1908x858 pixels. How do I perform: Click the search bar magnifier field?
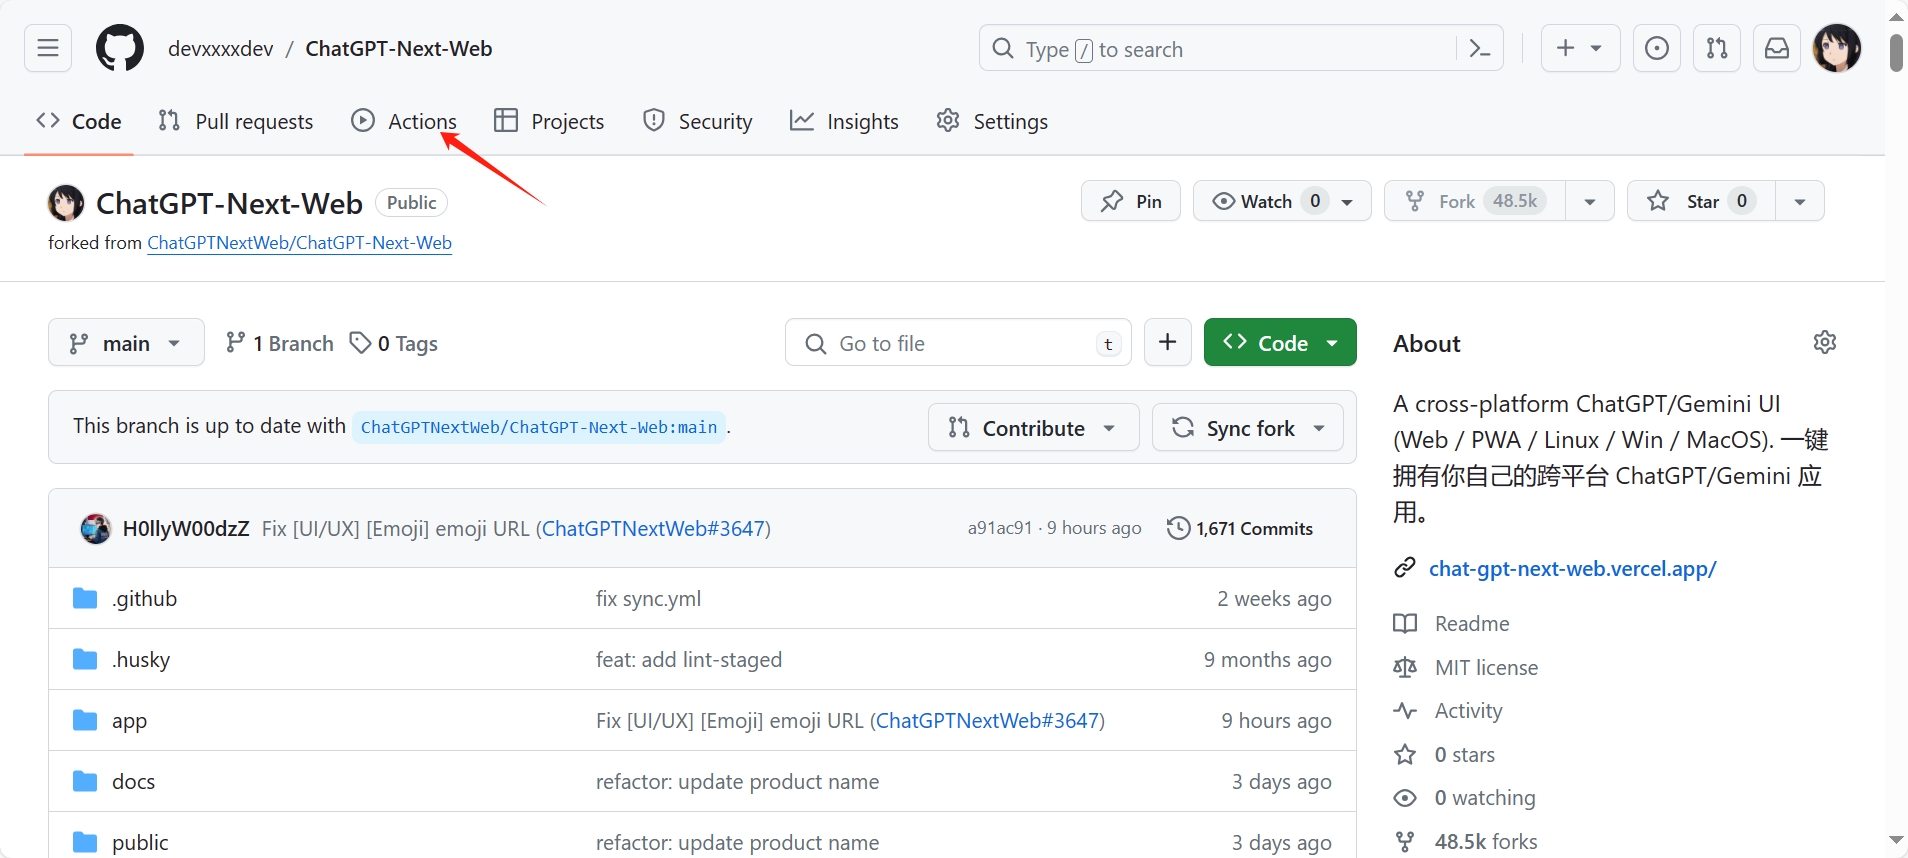coord(1241,48)
